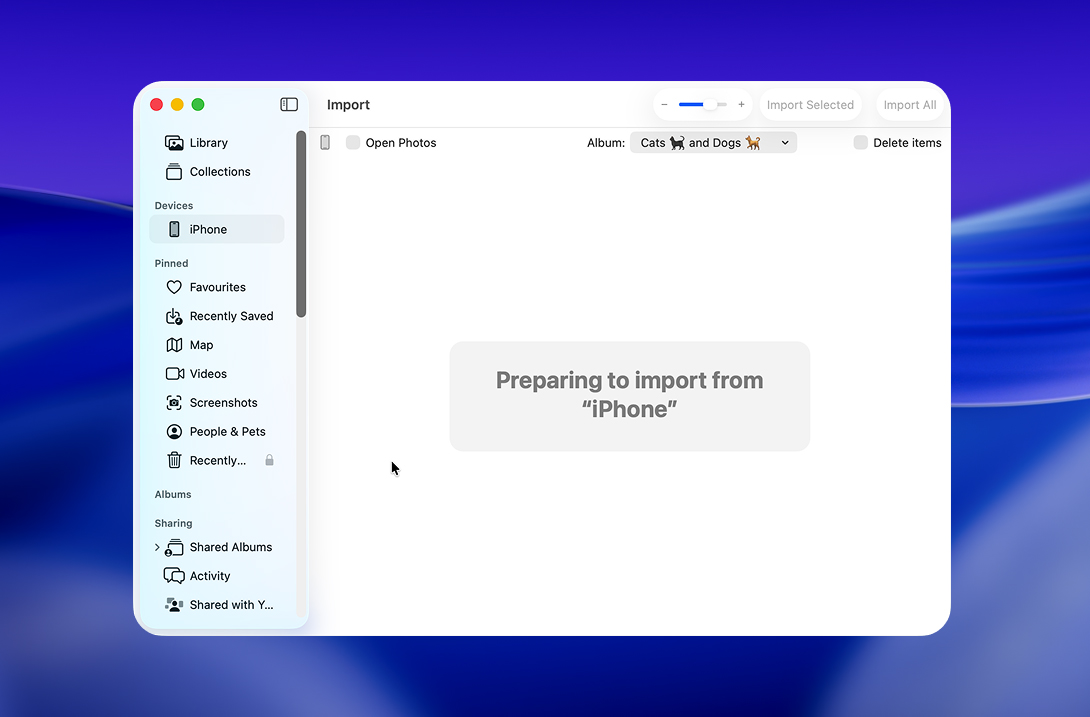Enable the Delete items checkbox
1090x717 pixels.
pos(861,143)
